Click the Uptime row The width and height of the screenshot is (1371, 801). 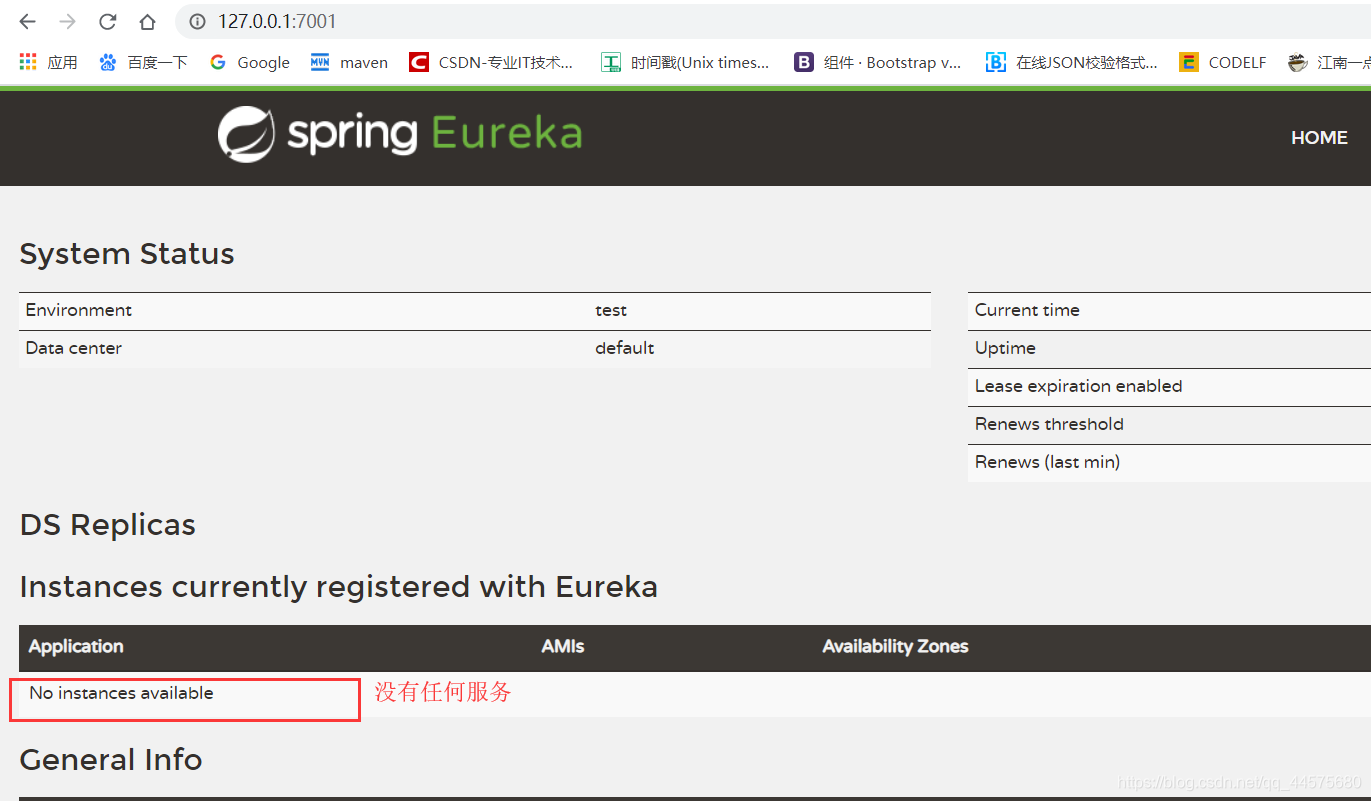pyautogui.click(x=1169, y=349)
